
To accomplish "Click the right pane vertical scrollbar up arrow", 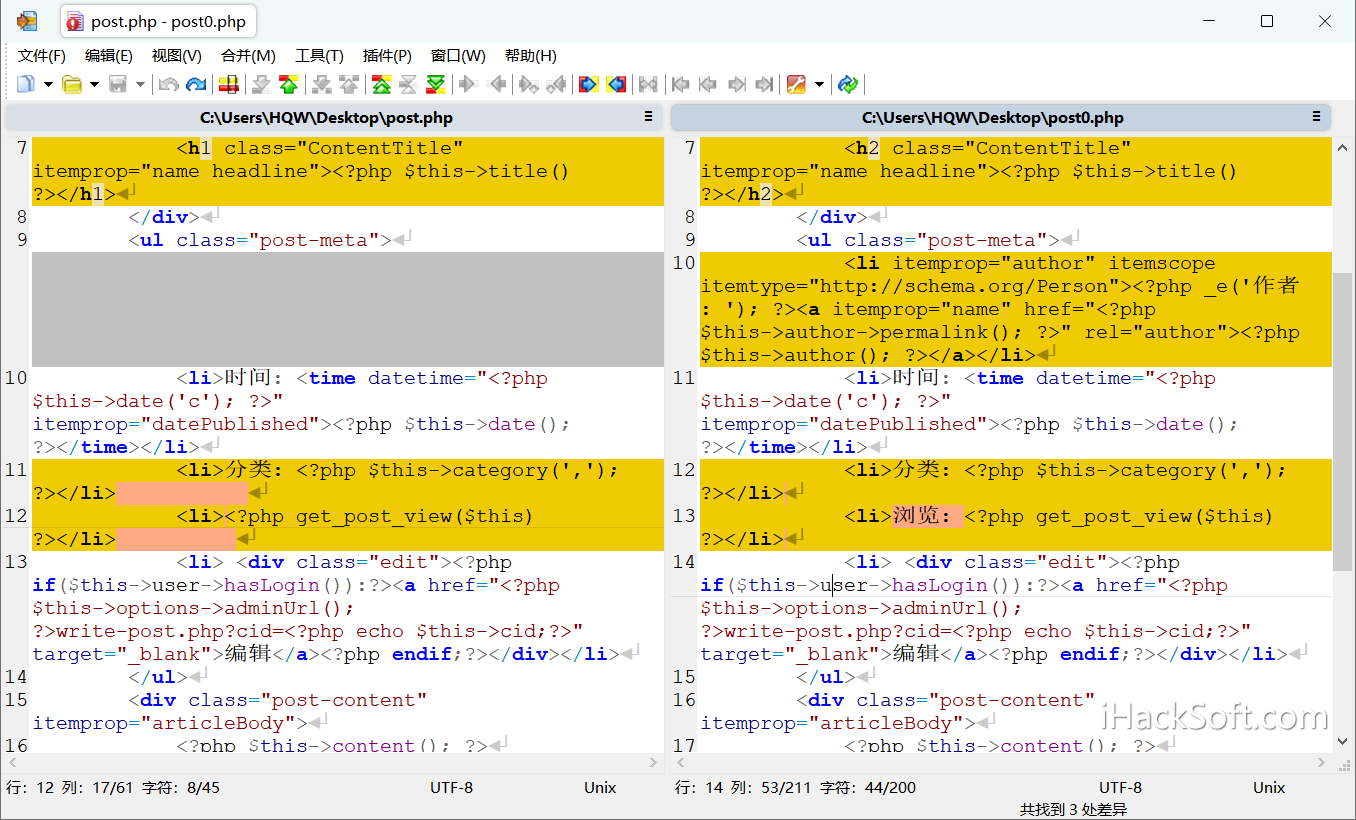I will tap(1342, 146).
